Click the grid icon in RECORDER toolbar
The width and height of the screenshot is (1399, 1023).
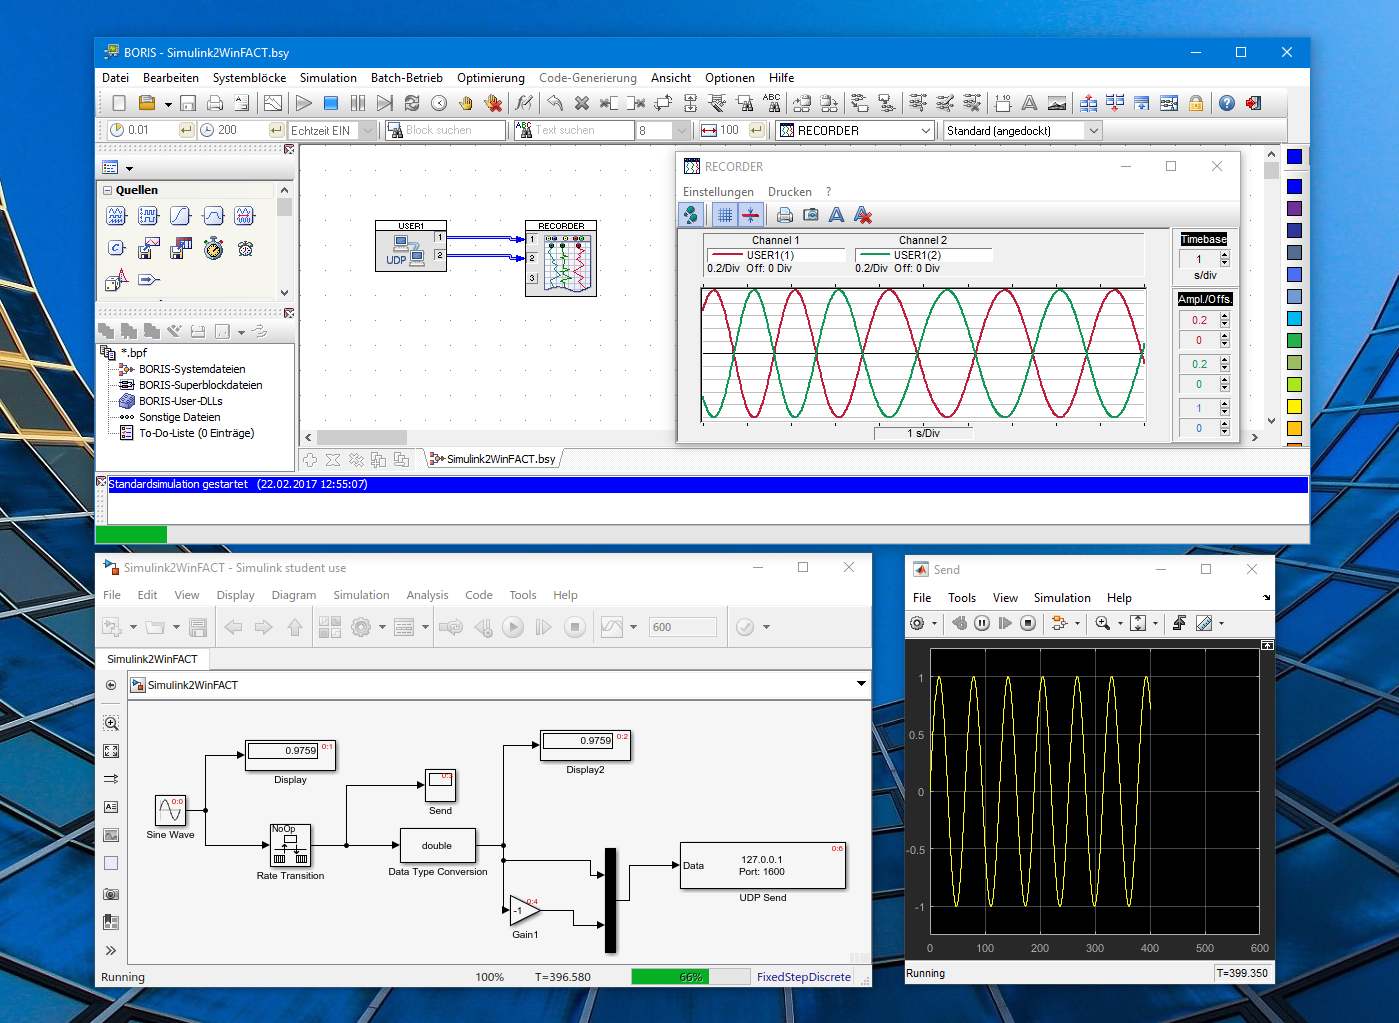[x=725, y=215]
